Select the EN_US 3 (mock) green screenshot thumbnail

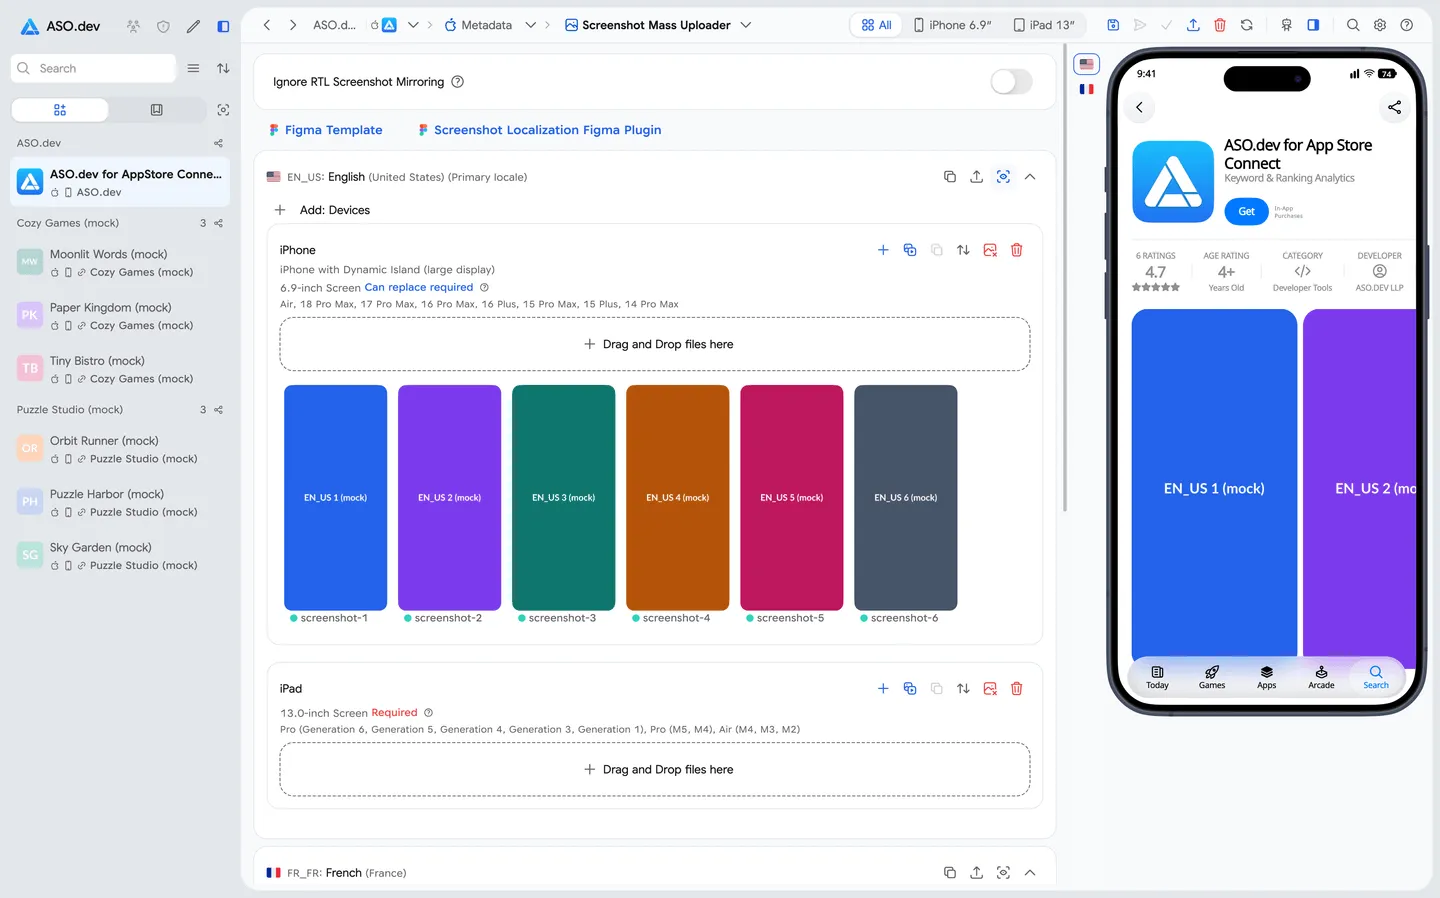[563, 498]
